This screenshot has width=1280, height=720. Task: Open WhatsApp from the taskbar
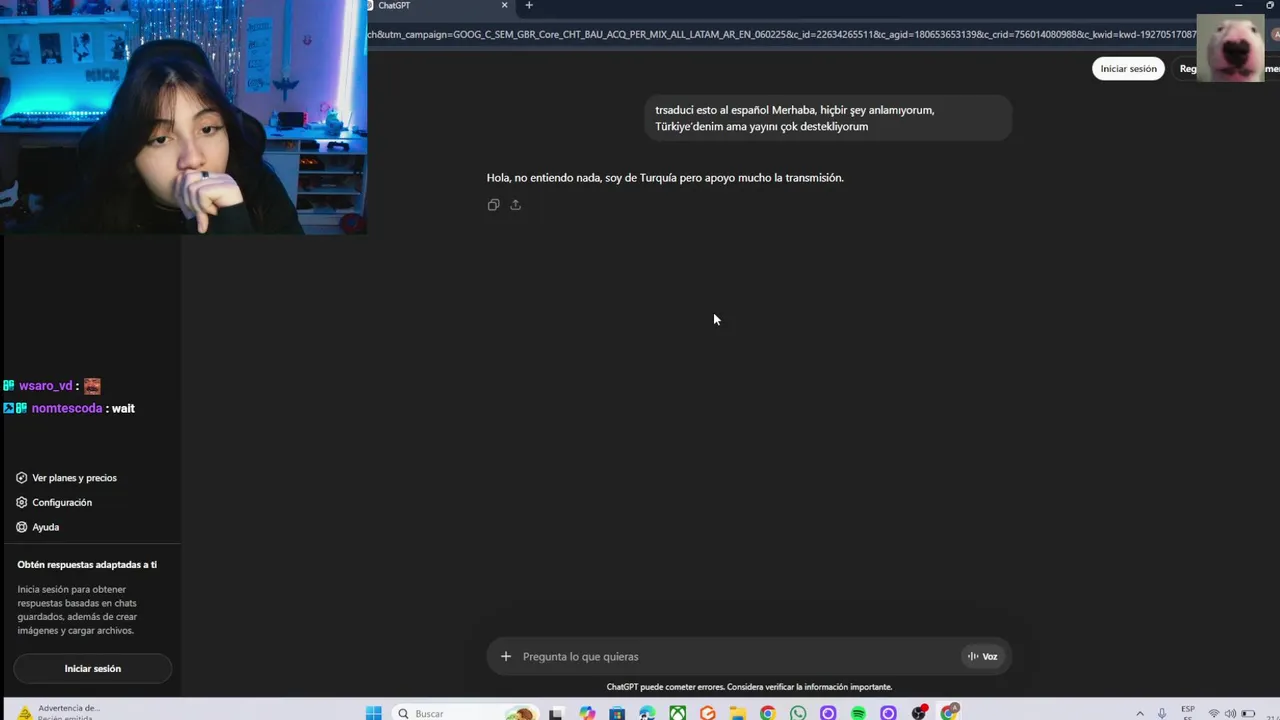[798, 713]
